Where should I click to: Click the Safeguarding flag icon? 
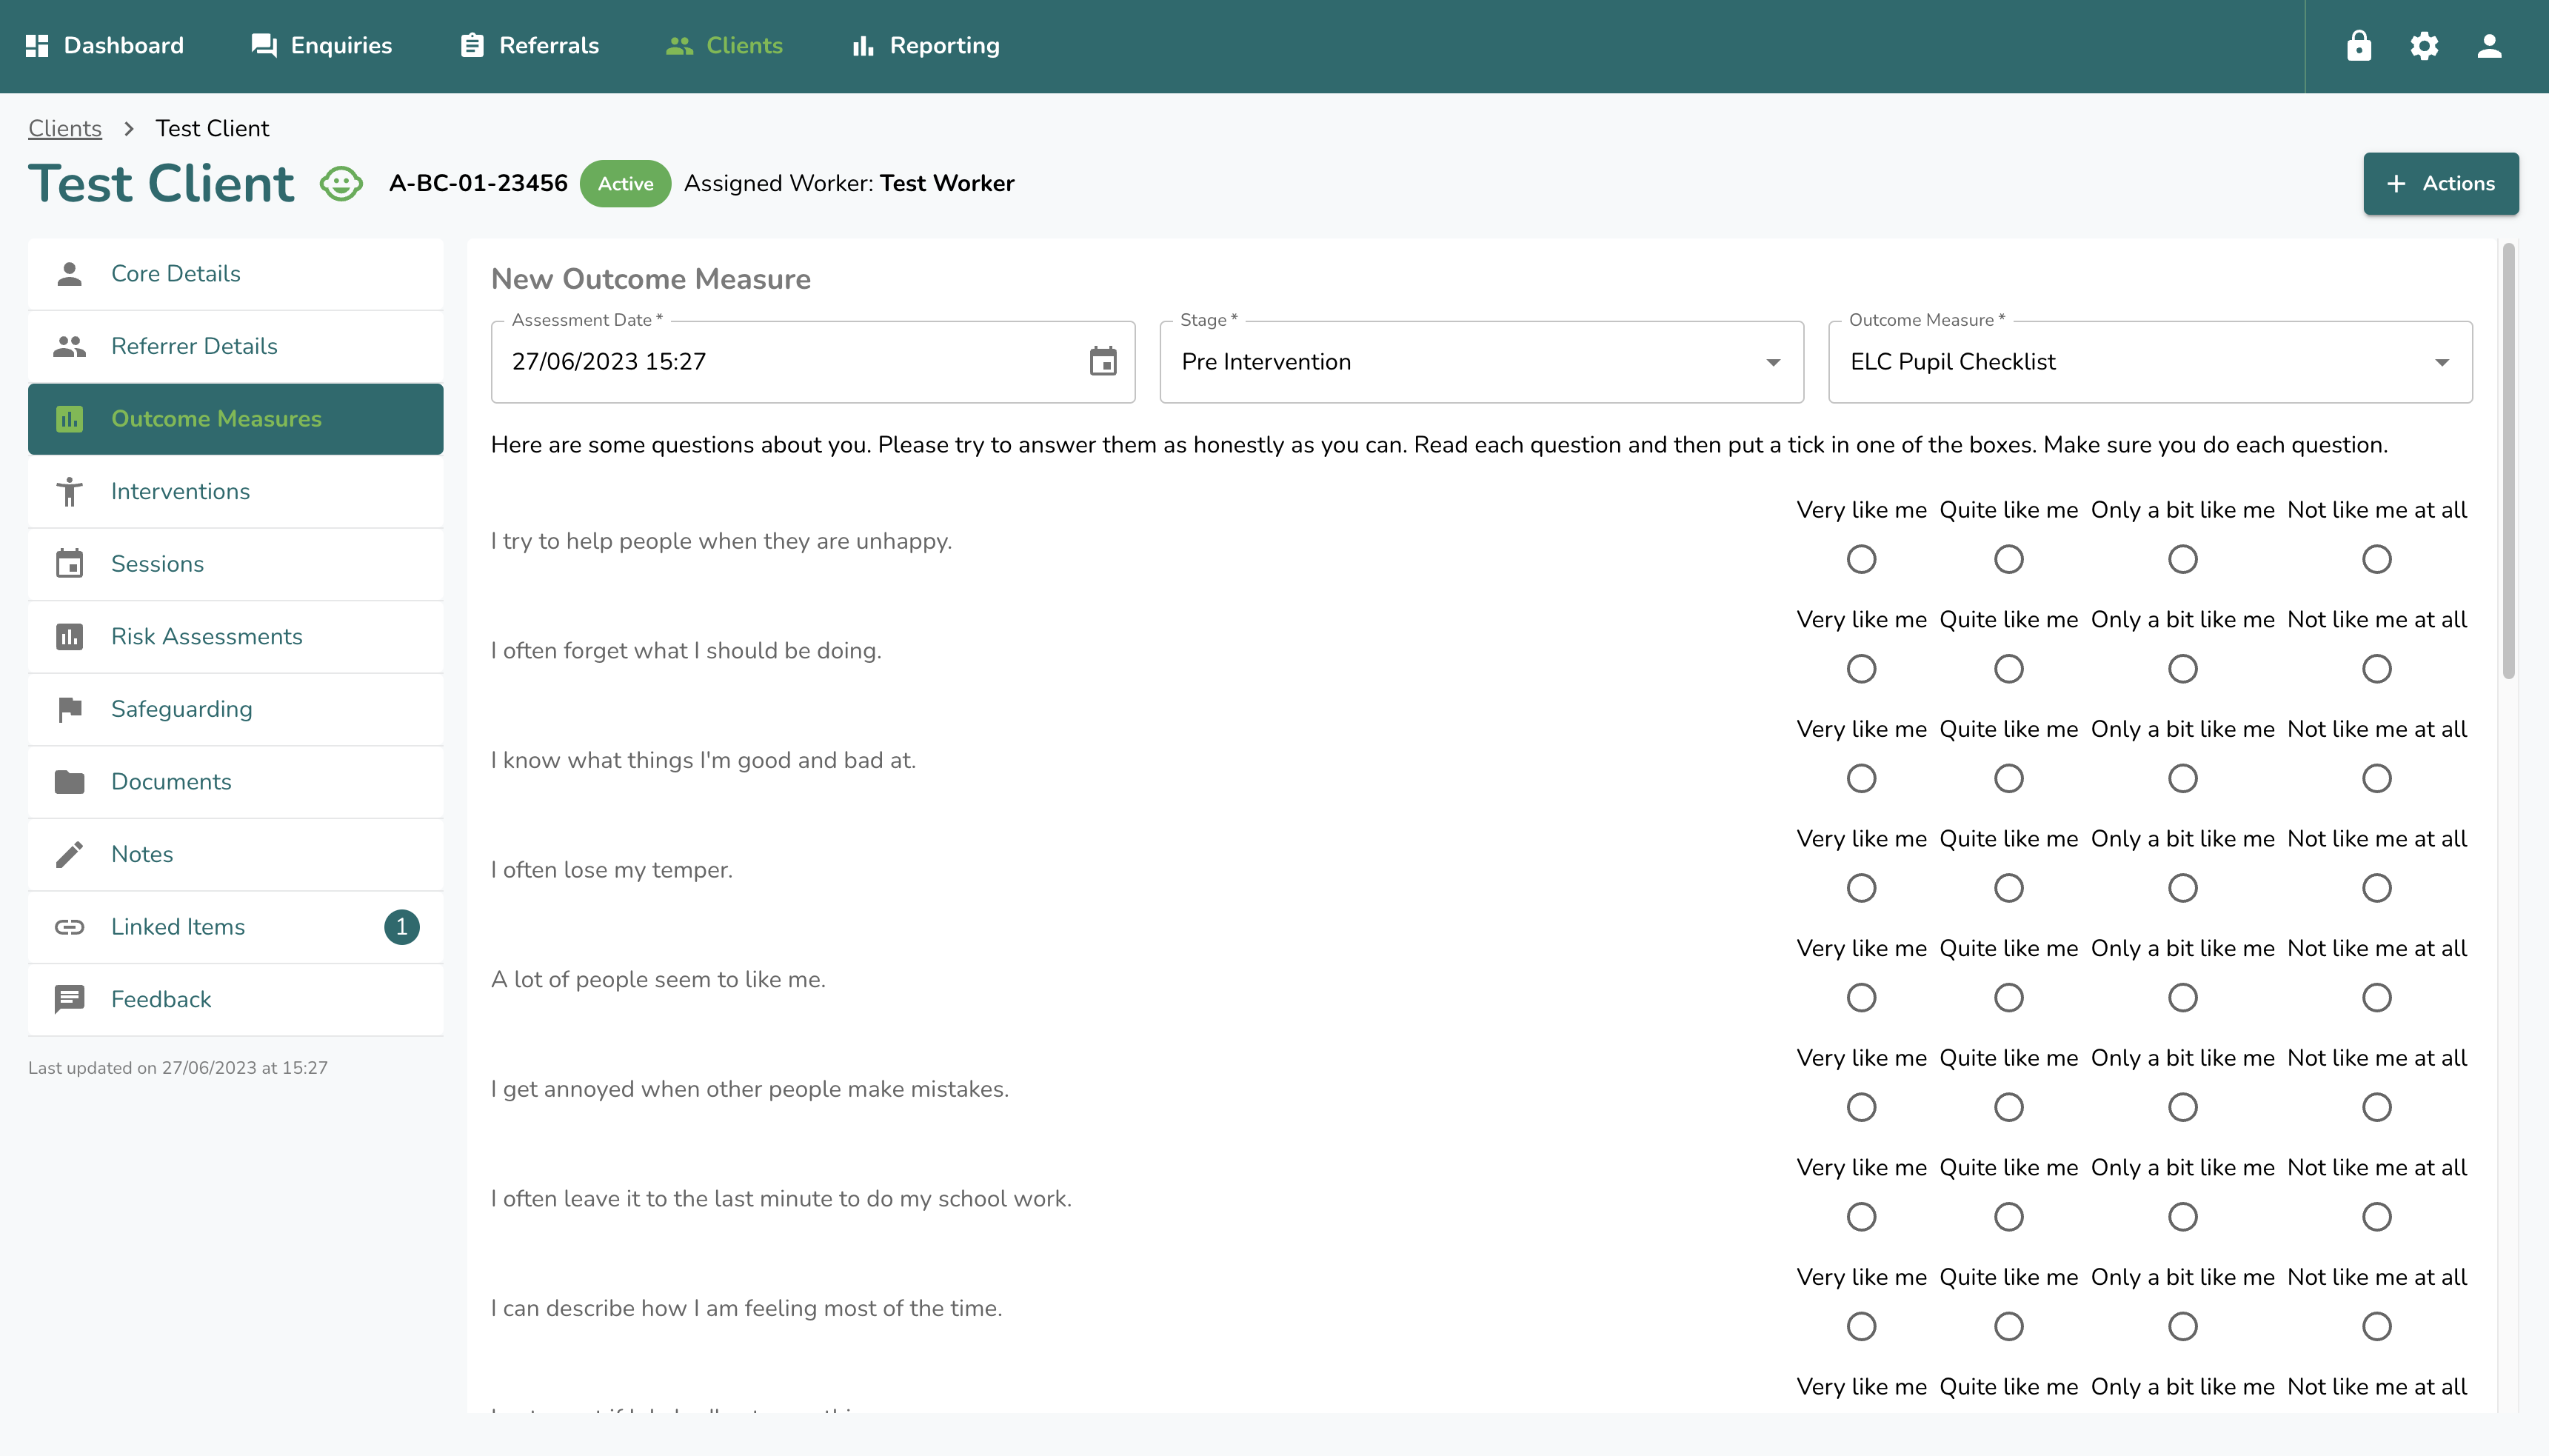point(69,709)
